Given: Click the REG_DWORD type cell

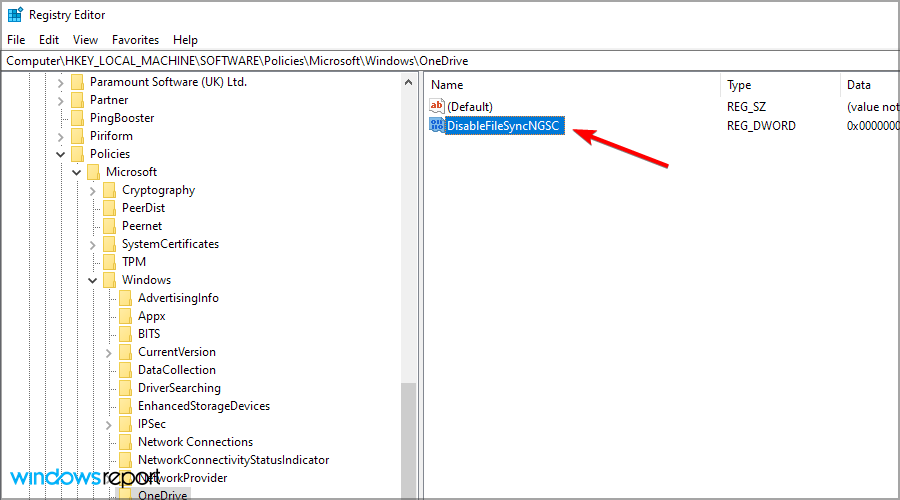Looking at the screenshot, I should tap(761, 126).
